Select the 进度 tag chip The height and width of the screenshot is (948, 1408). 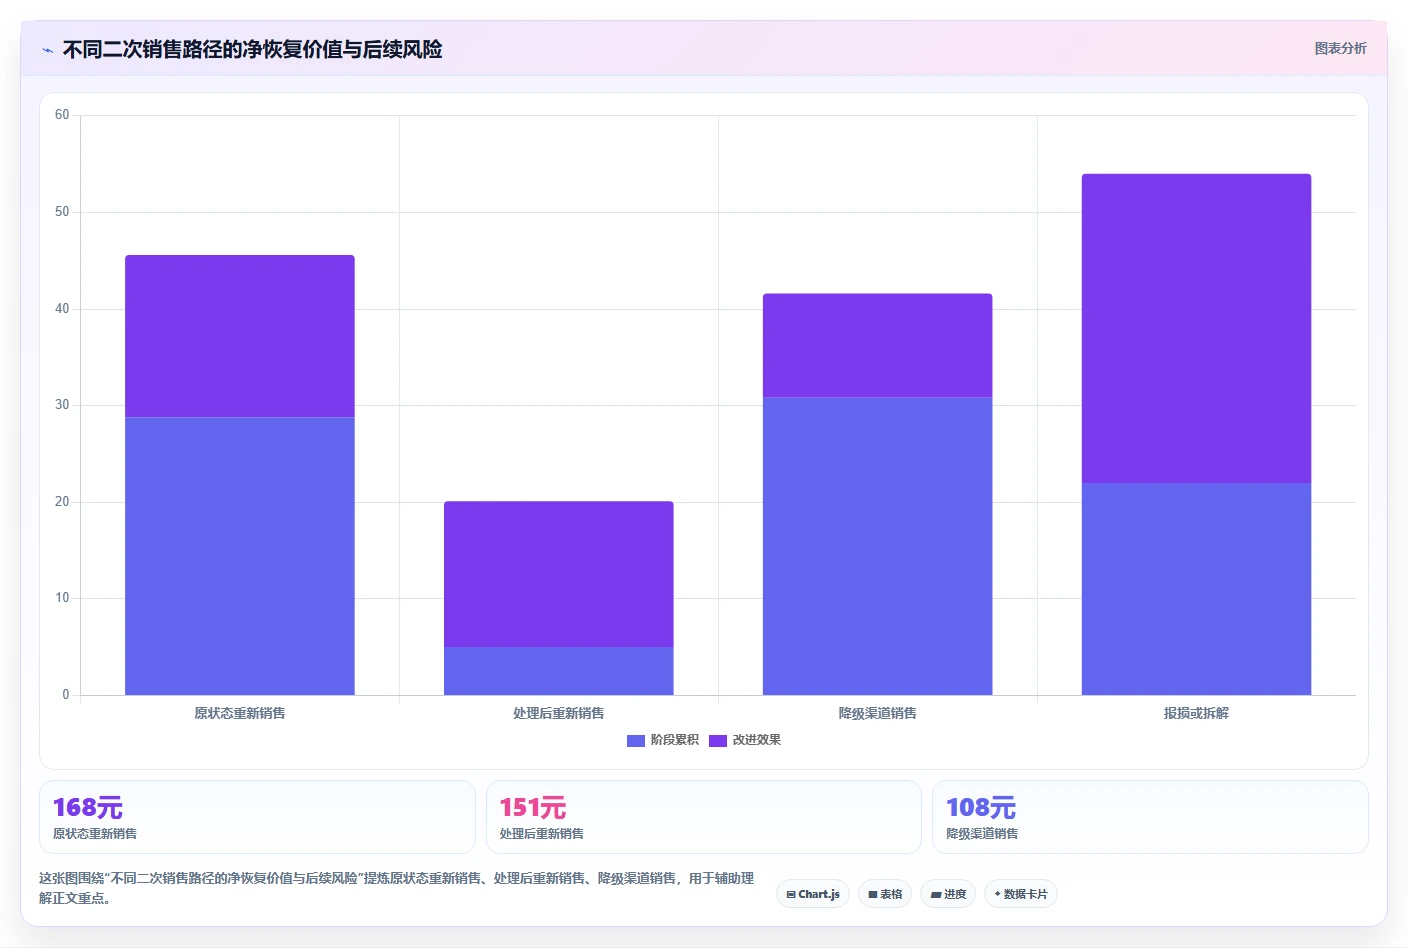tap(948, 894)
